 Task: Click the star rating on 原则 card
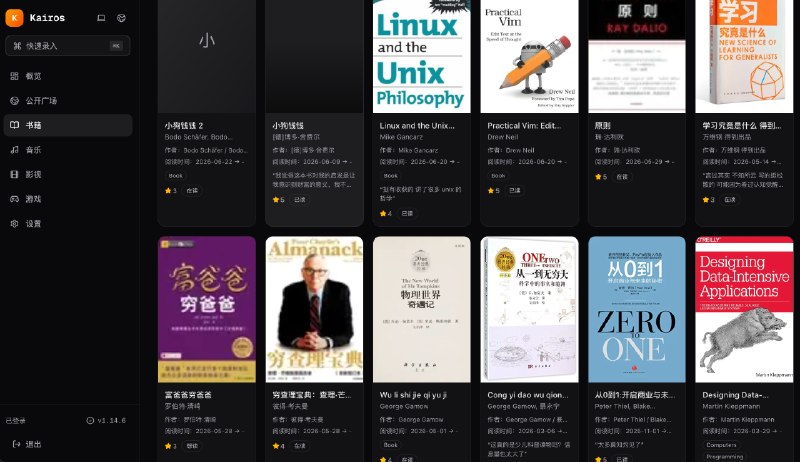pyautogui.click(x=601, y=177)
